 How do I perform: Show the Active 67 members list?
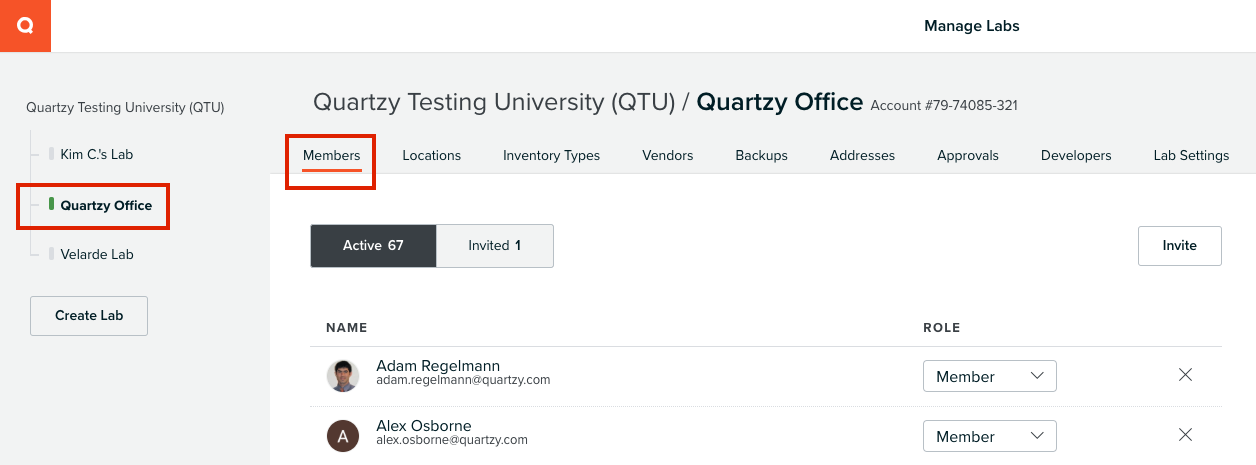373,245
